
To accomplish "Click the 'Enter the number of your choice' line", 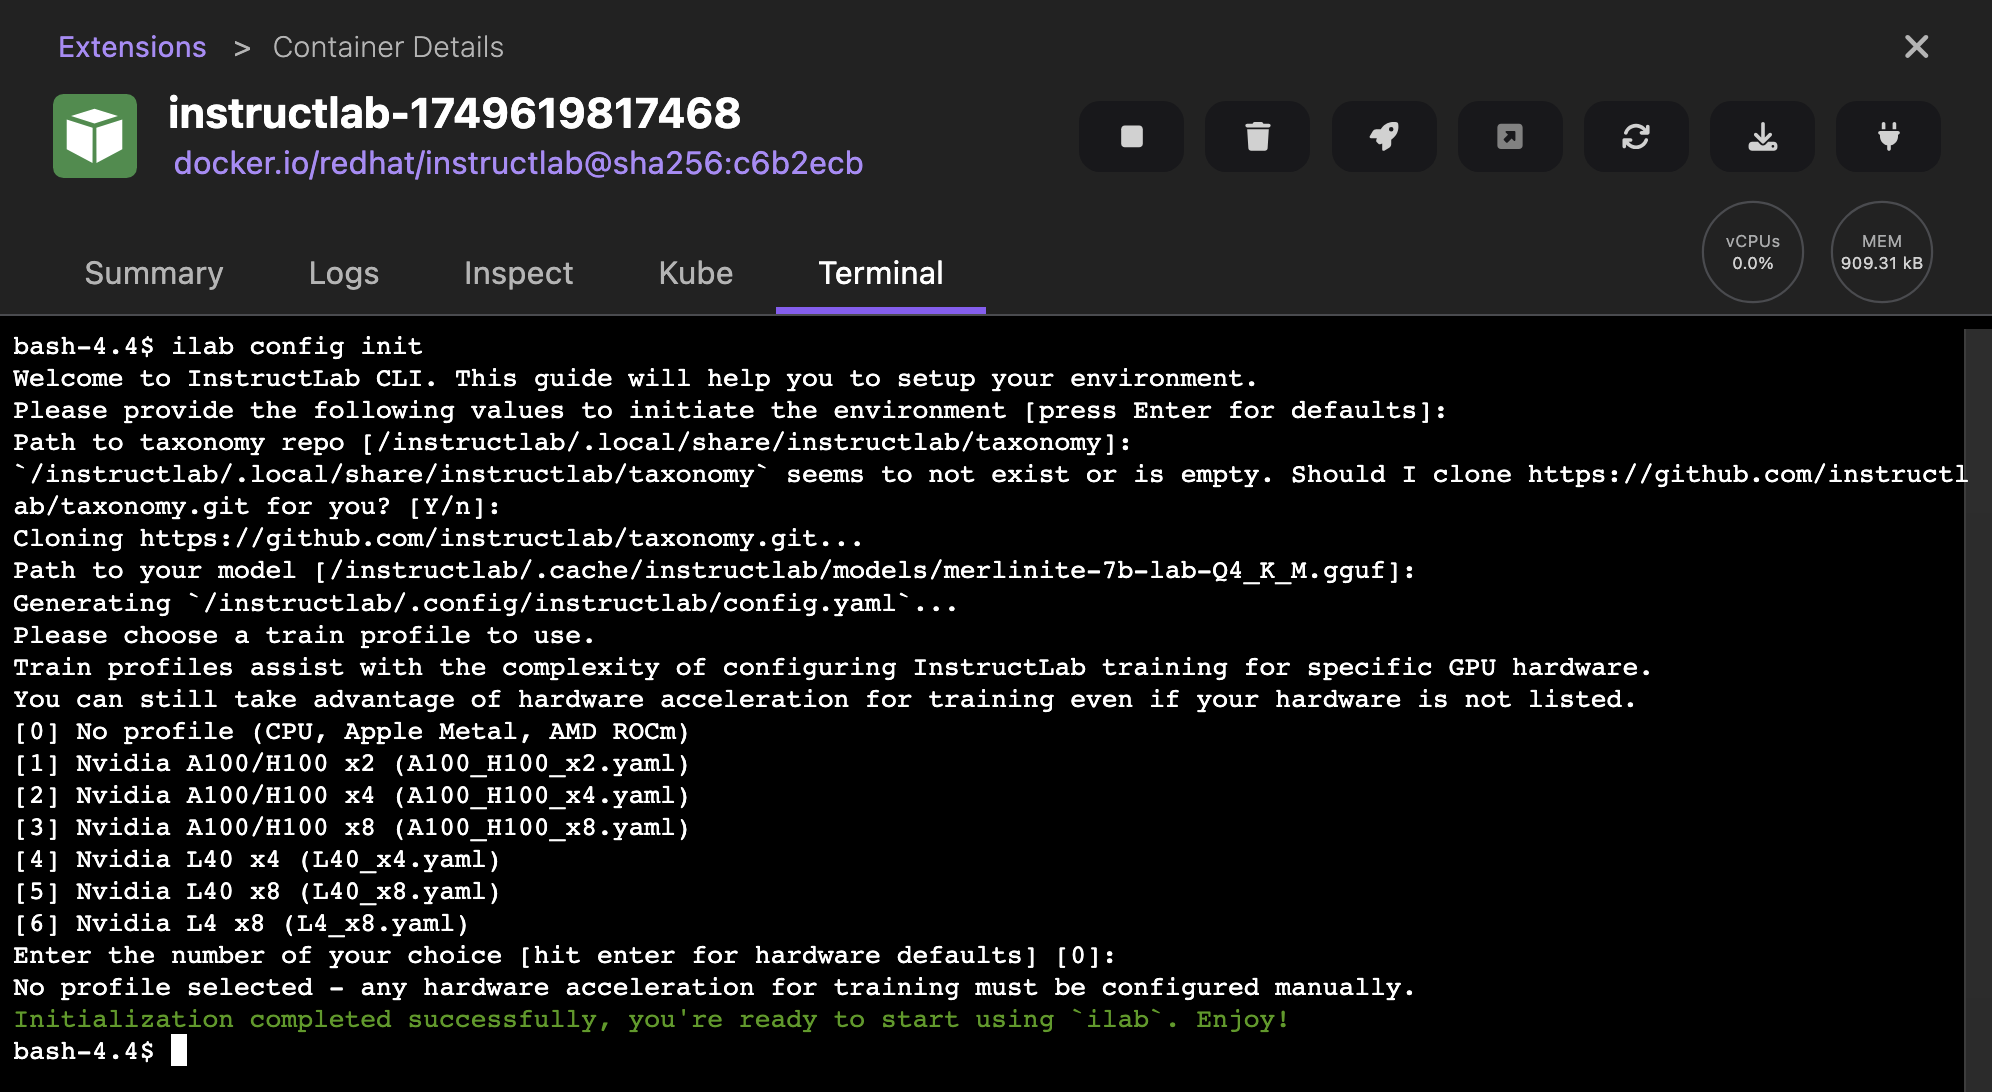I will coord(564,955).
